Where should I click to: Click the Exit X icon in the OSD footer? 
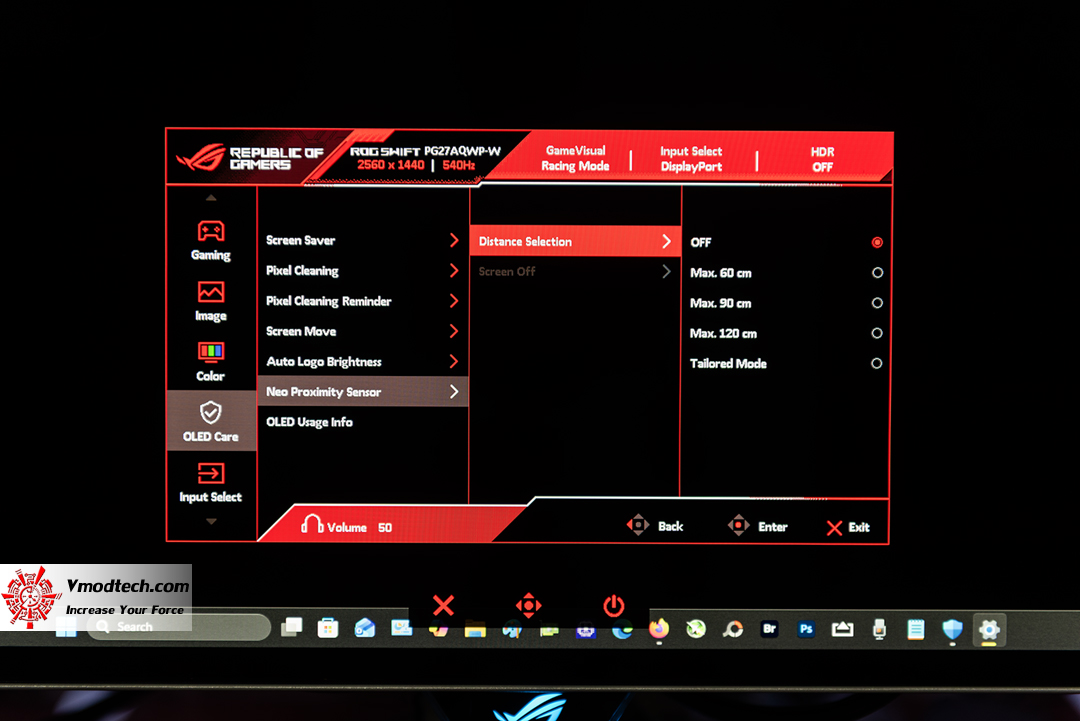tap(834, 527)
